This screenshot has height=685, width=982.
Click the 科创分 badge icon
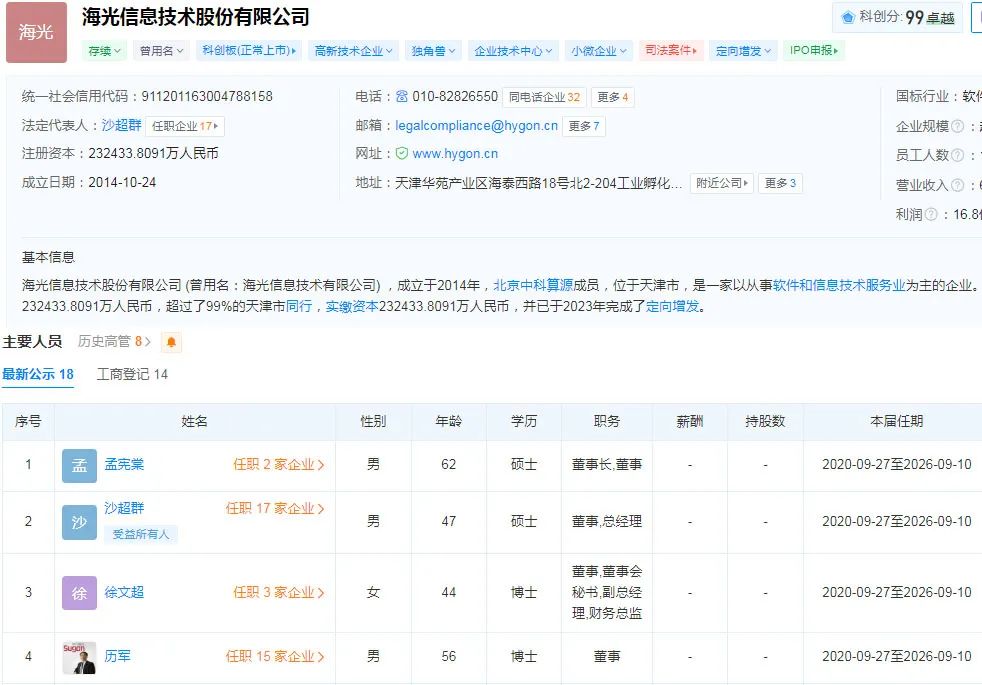pyautogui.click(x=848, y=18)
